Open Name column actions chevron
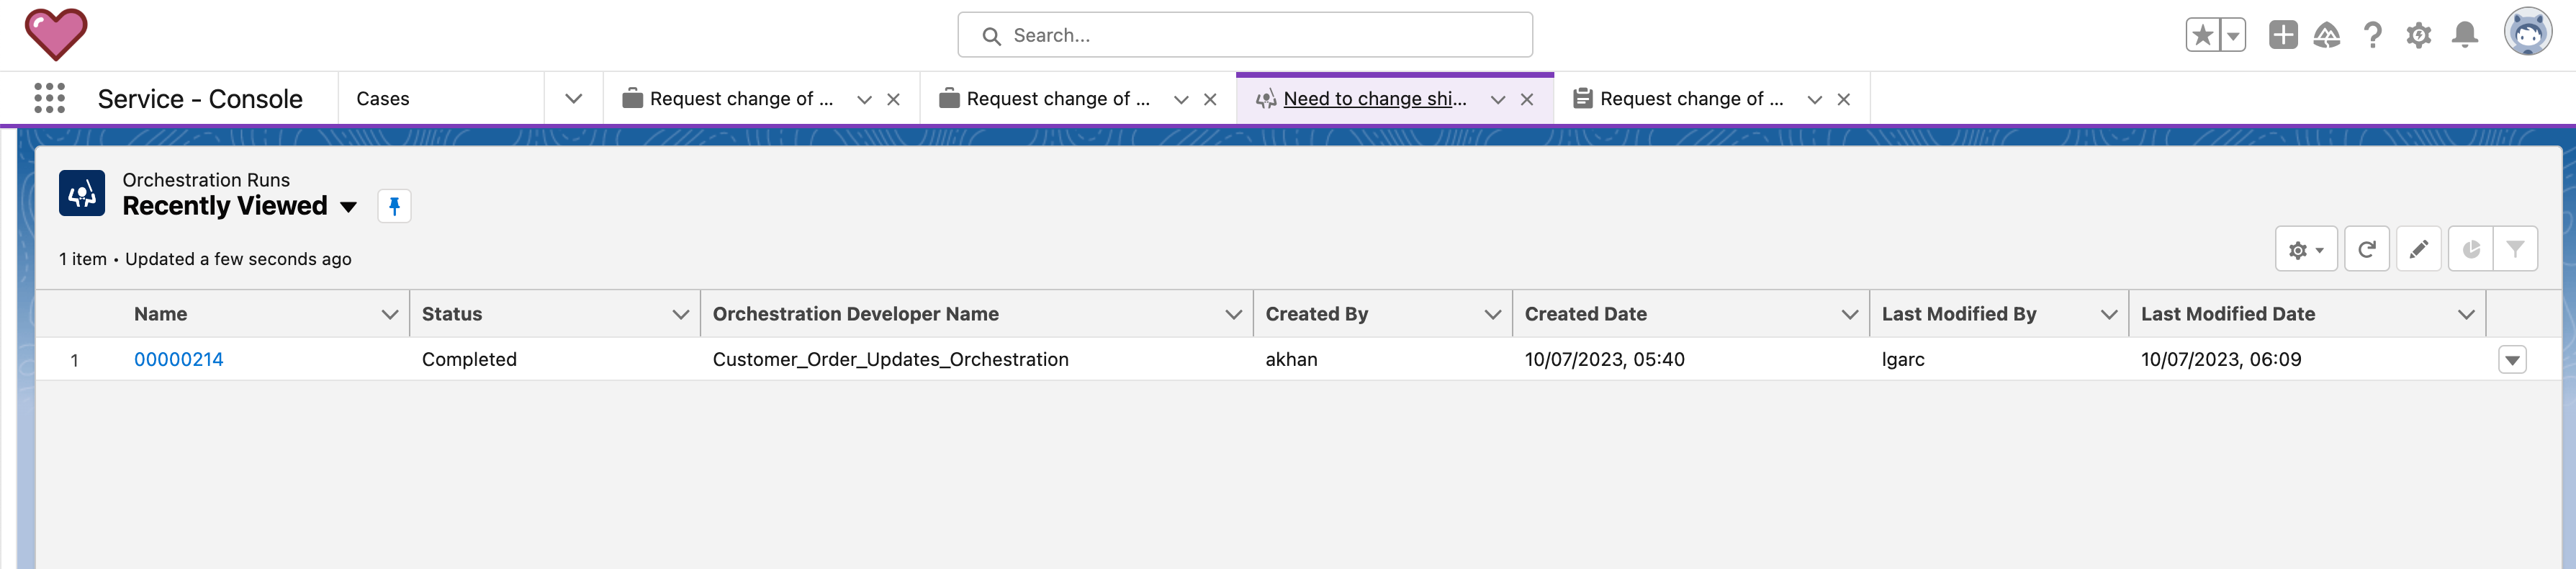The height and width of the screenshot is (569, 2576). pyautogui.click(x=390, y=314)
